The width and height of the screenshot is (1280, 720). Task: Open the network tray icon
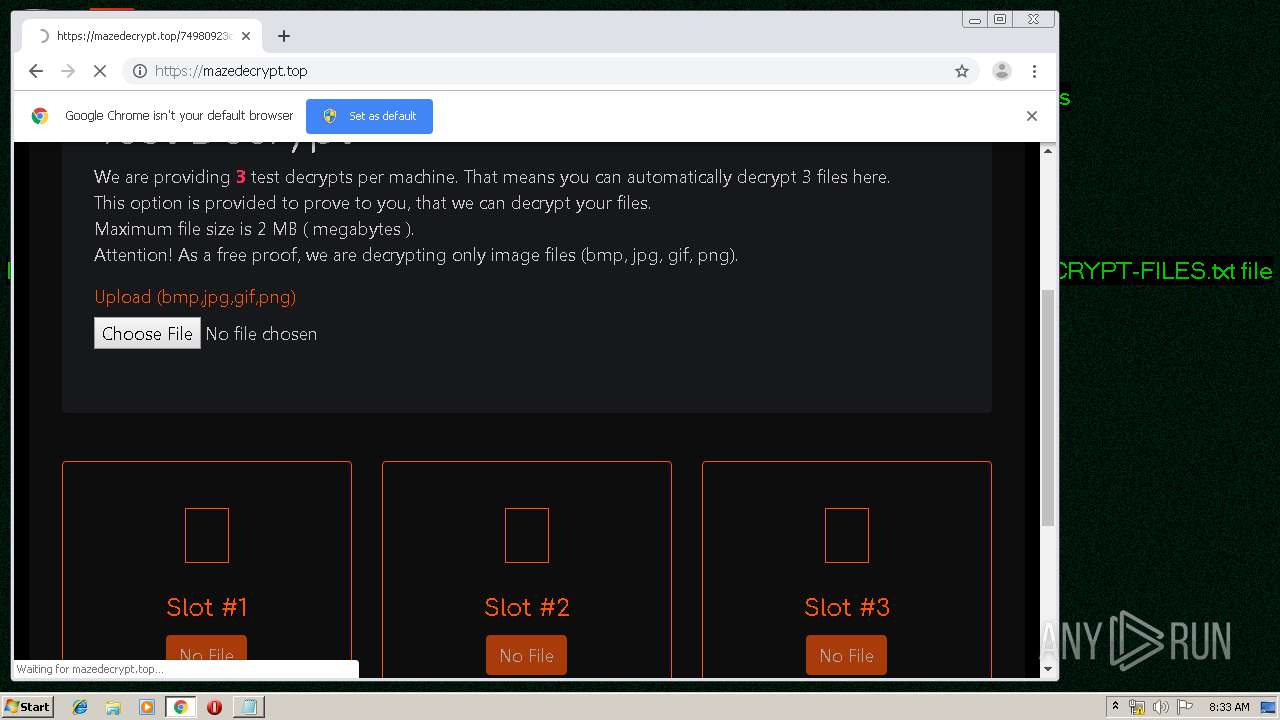[x=1137, y=707]
